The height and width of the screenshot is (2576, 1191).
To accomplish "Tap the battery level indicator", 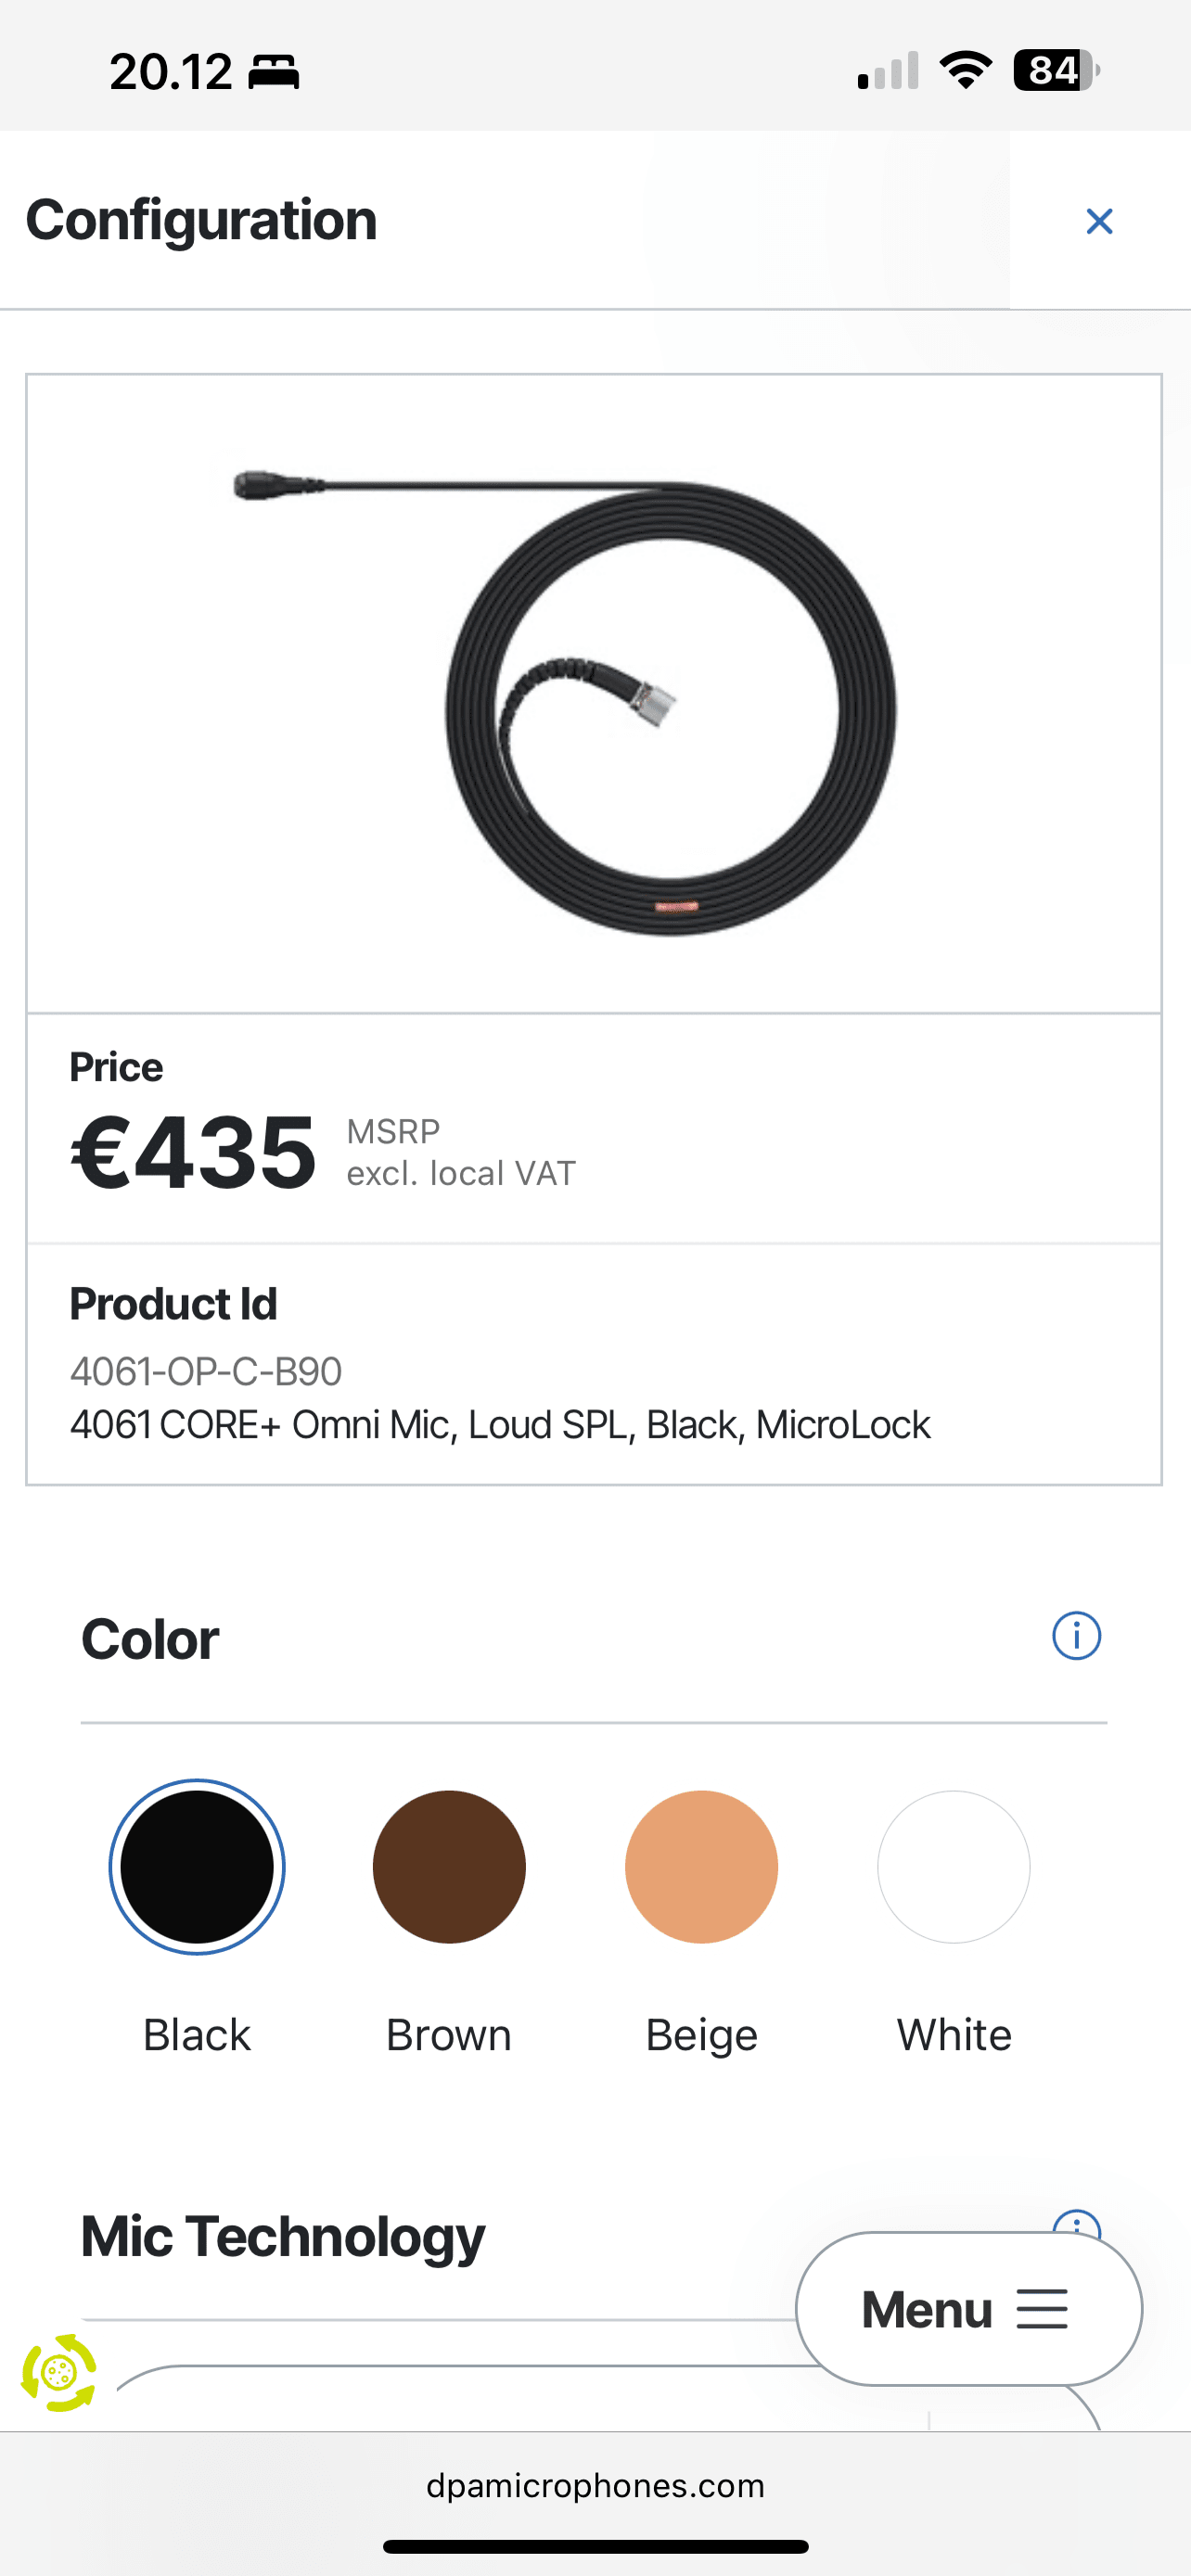I will click(1056, 71).
